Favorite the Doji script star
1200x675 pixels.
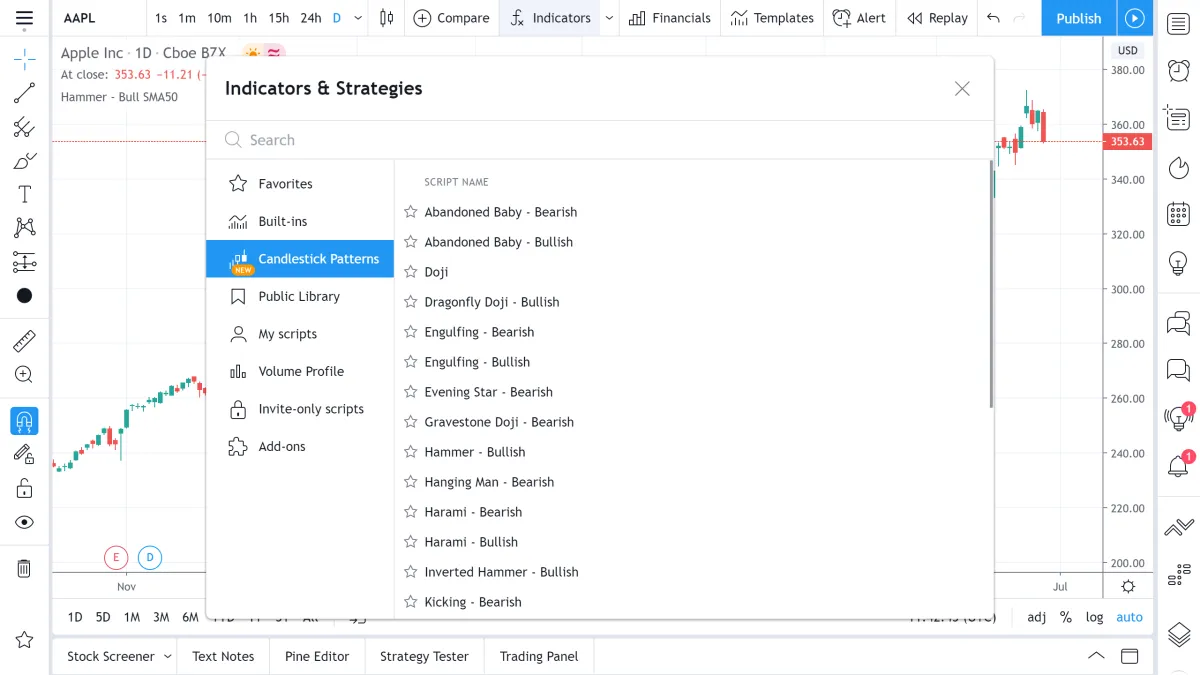(x=410, y=272)
